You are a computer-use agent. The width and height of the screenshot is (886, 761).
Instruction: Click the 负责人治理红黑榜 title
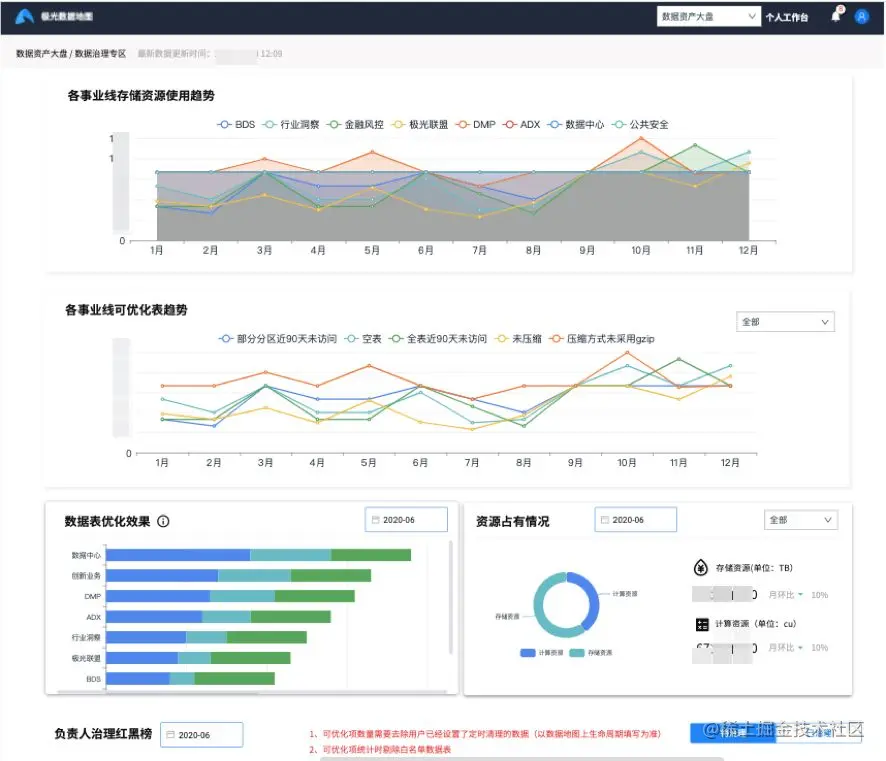tap(103, 733)
